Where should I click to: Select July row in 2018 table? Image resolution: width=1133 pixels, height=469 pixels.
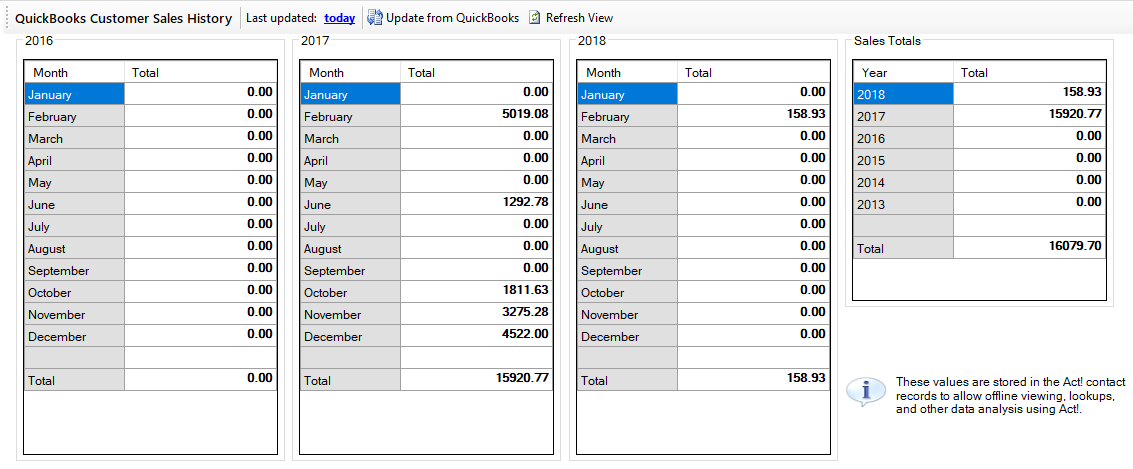pyautogui.click(x=704, y=226)
